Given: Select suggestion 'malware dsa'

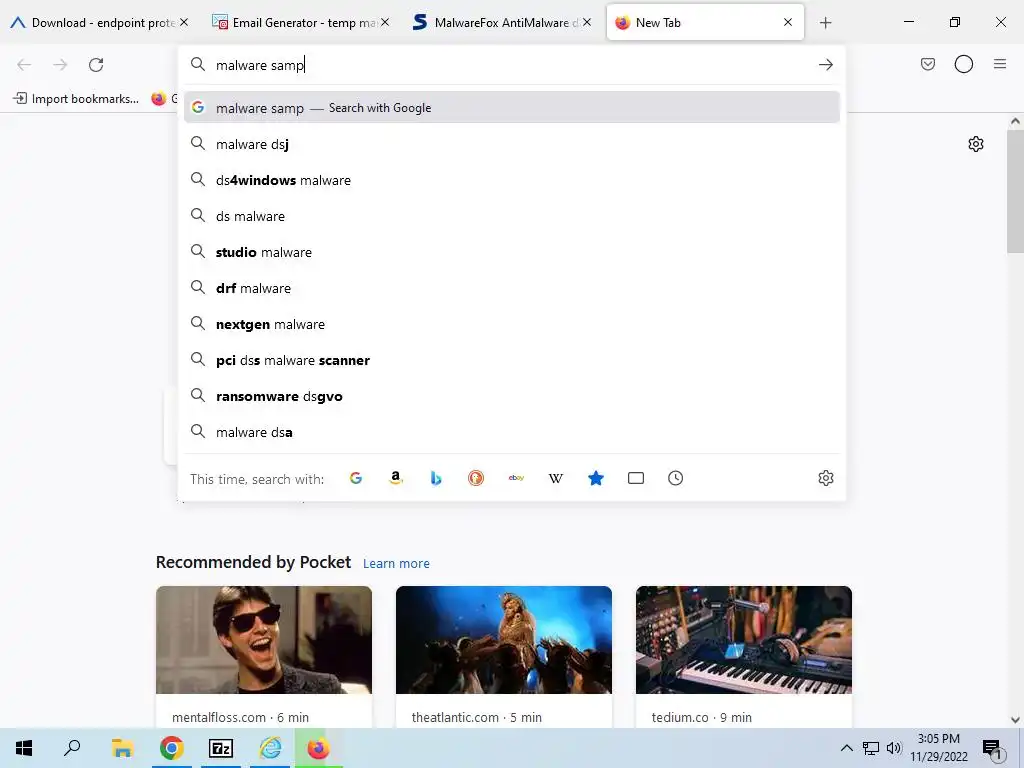Looking at the screenshot, I should (511, 432).
